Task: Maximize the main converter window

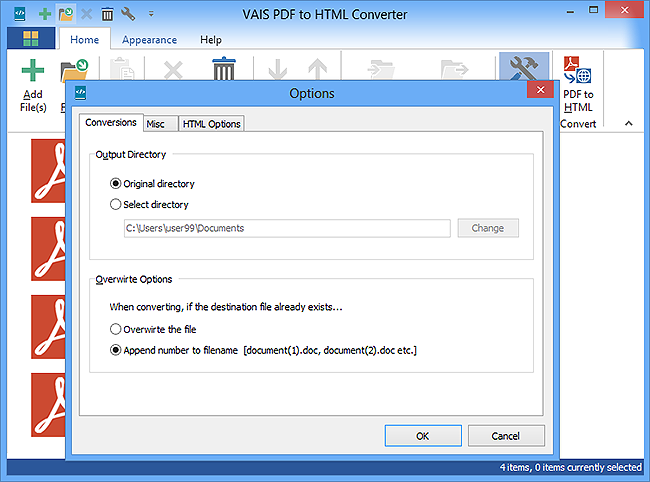Action: click(594, 10)
